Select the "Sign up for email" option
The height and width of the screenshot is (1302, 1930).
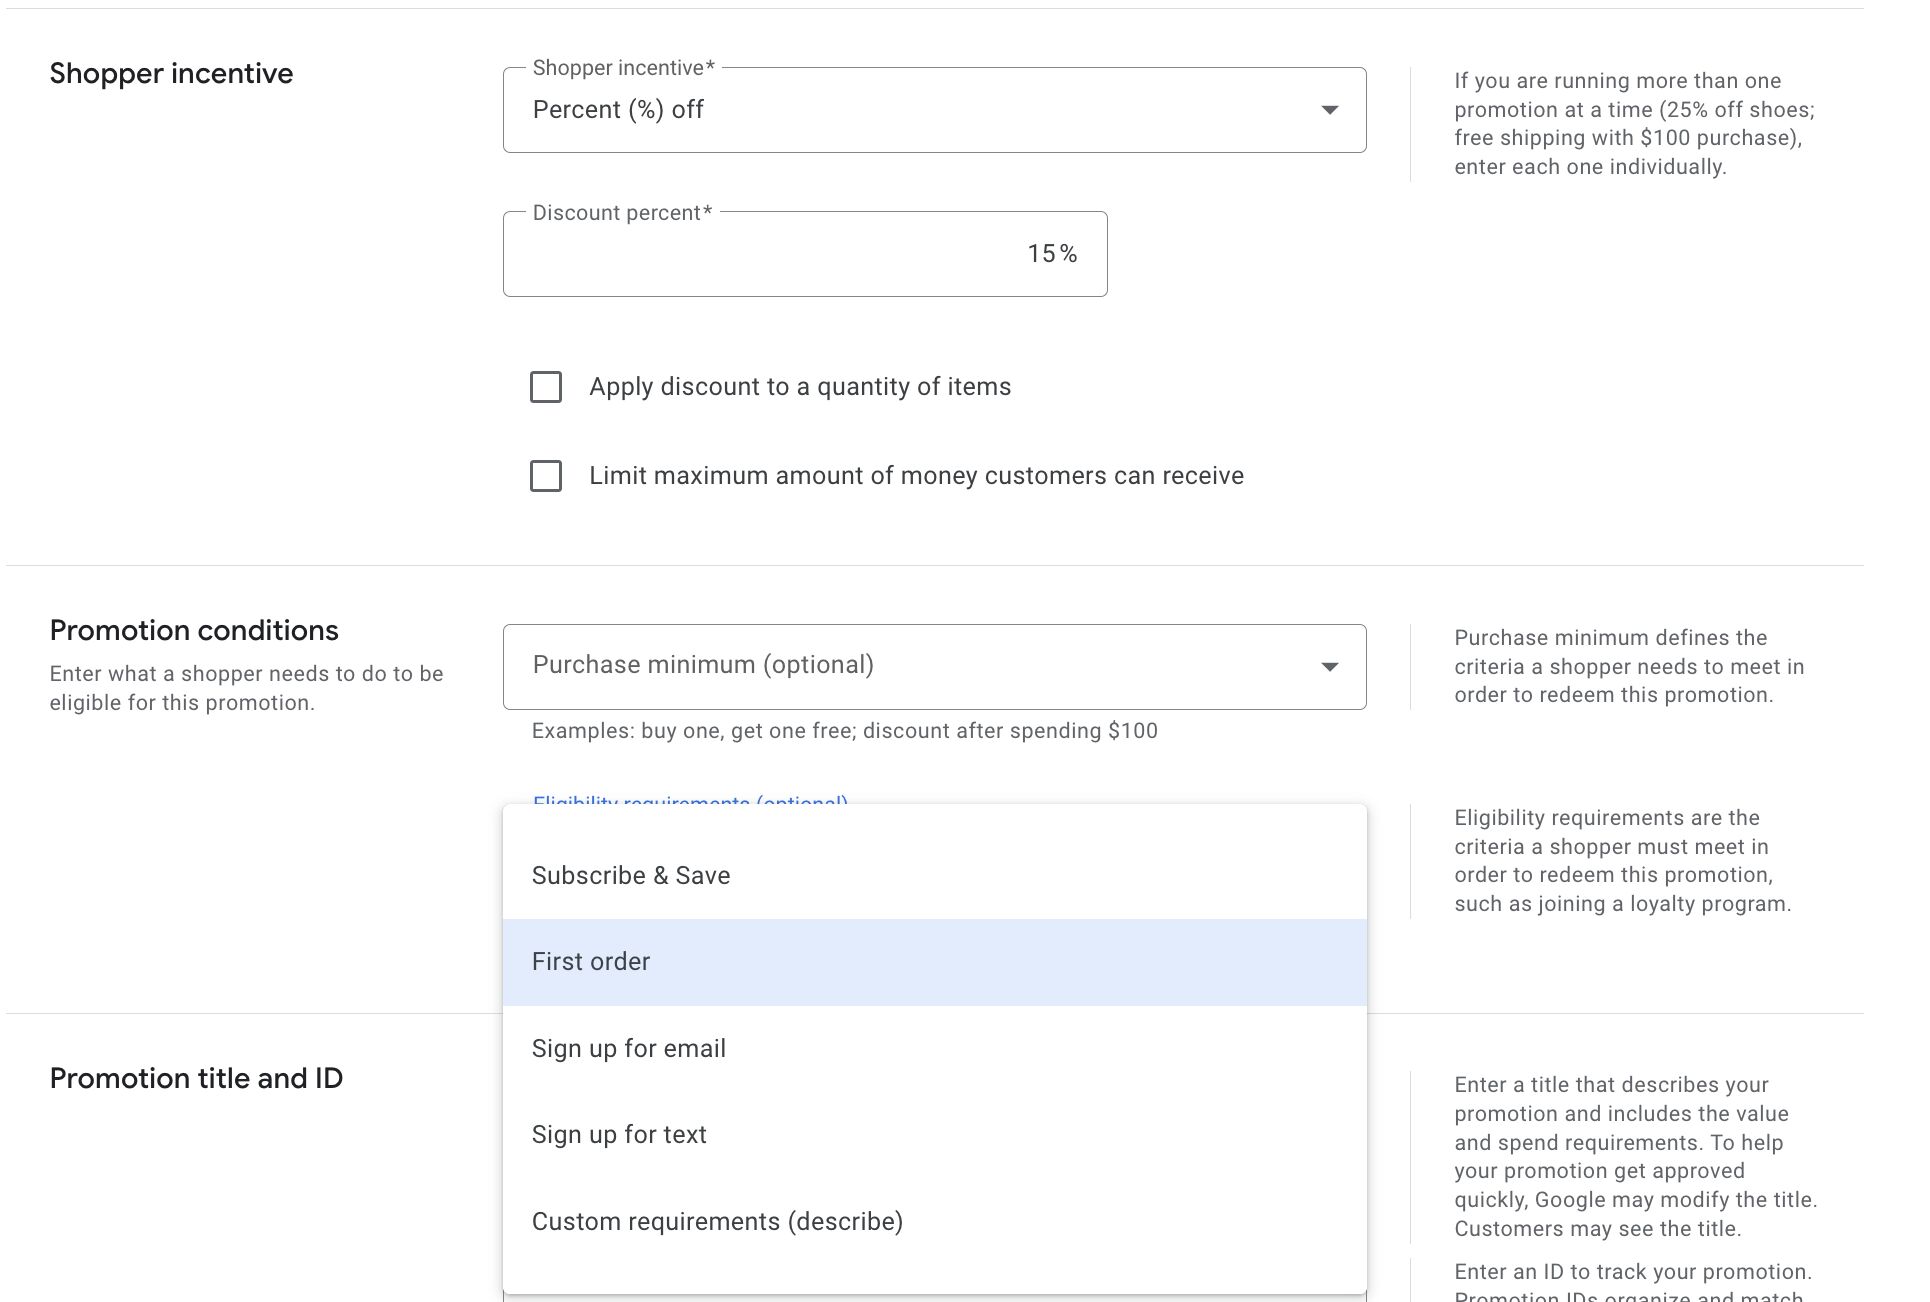click(x=629, y=1048)
